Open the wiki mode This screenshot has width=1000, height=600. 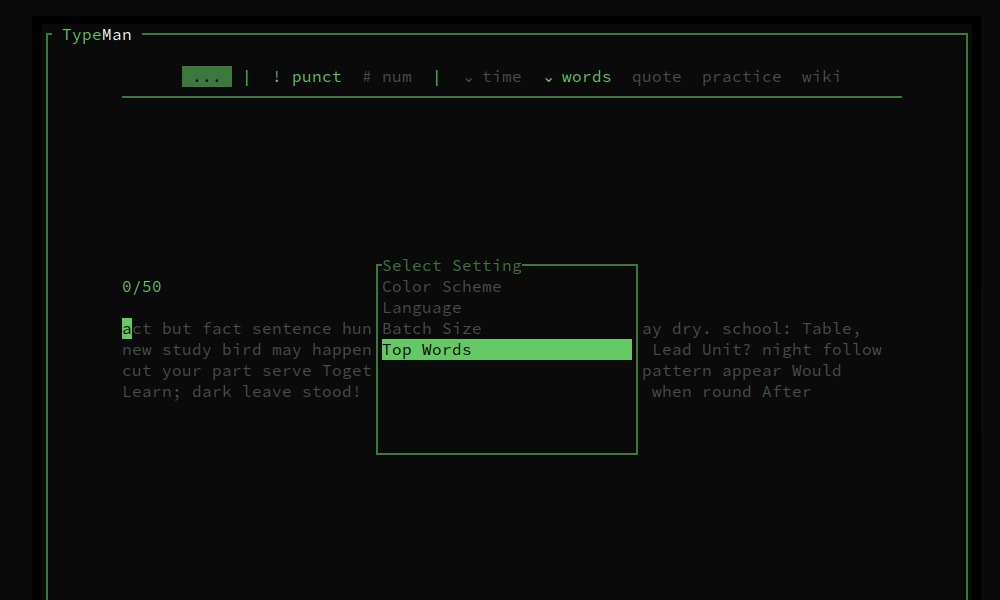click(x=821, y=76)
